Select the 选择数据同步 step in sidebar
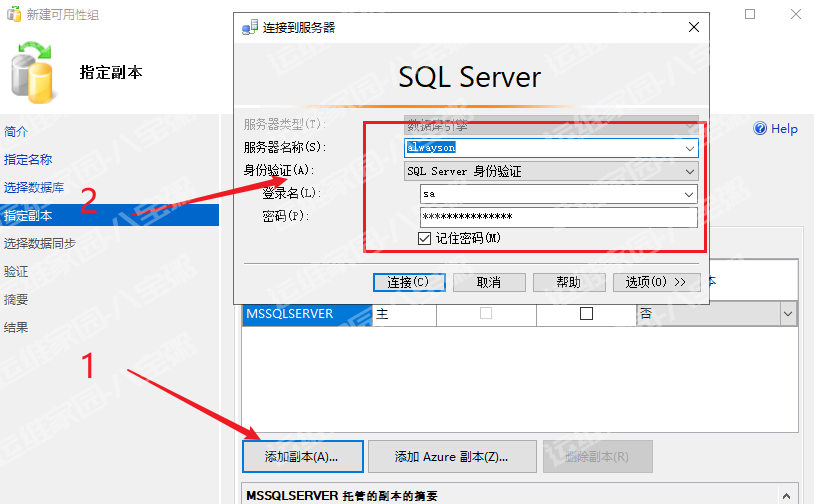 [x=40, y=243]
